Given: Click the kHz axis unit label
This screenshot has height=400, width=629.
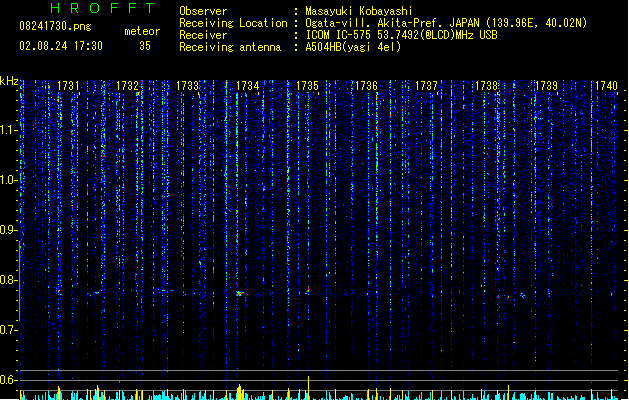Looking at the screenshot, I should click(x=9, y=81).
